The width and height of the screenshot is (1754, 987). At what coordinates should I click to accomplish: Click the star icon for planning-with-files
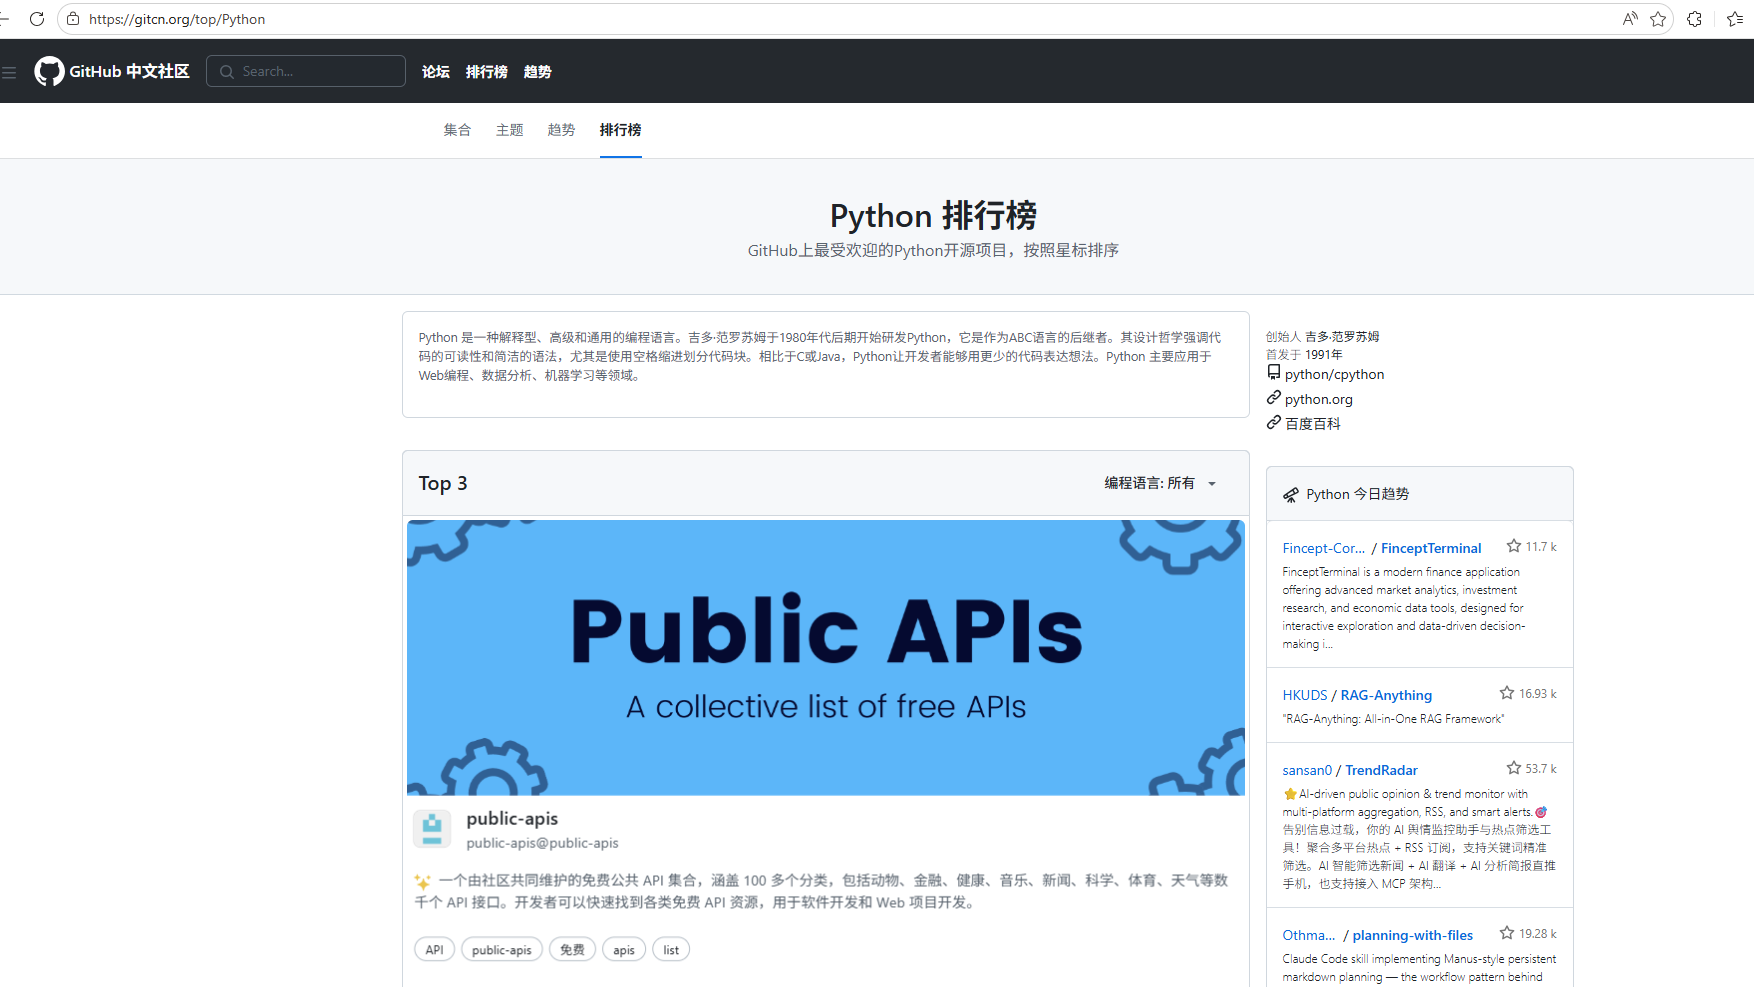coord(1507,933)
